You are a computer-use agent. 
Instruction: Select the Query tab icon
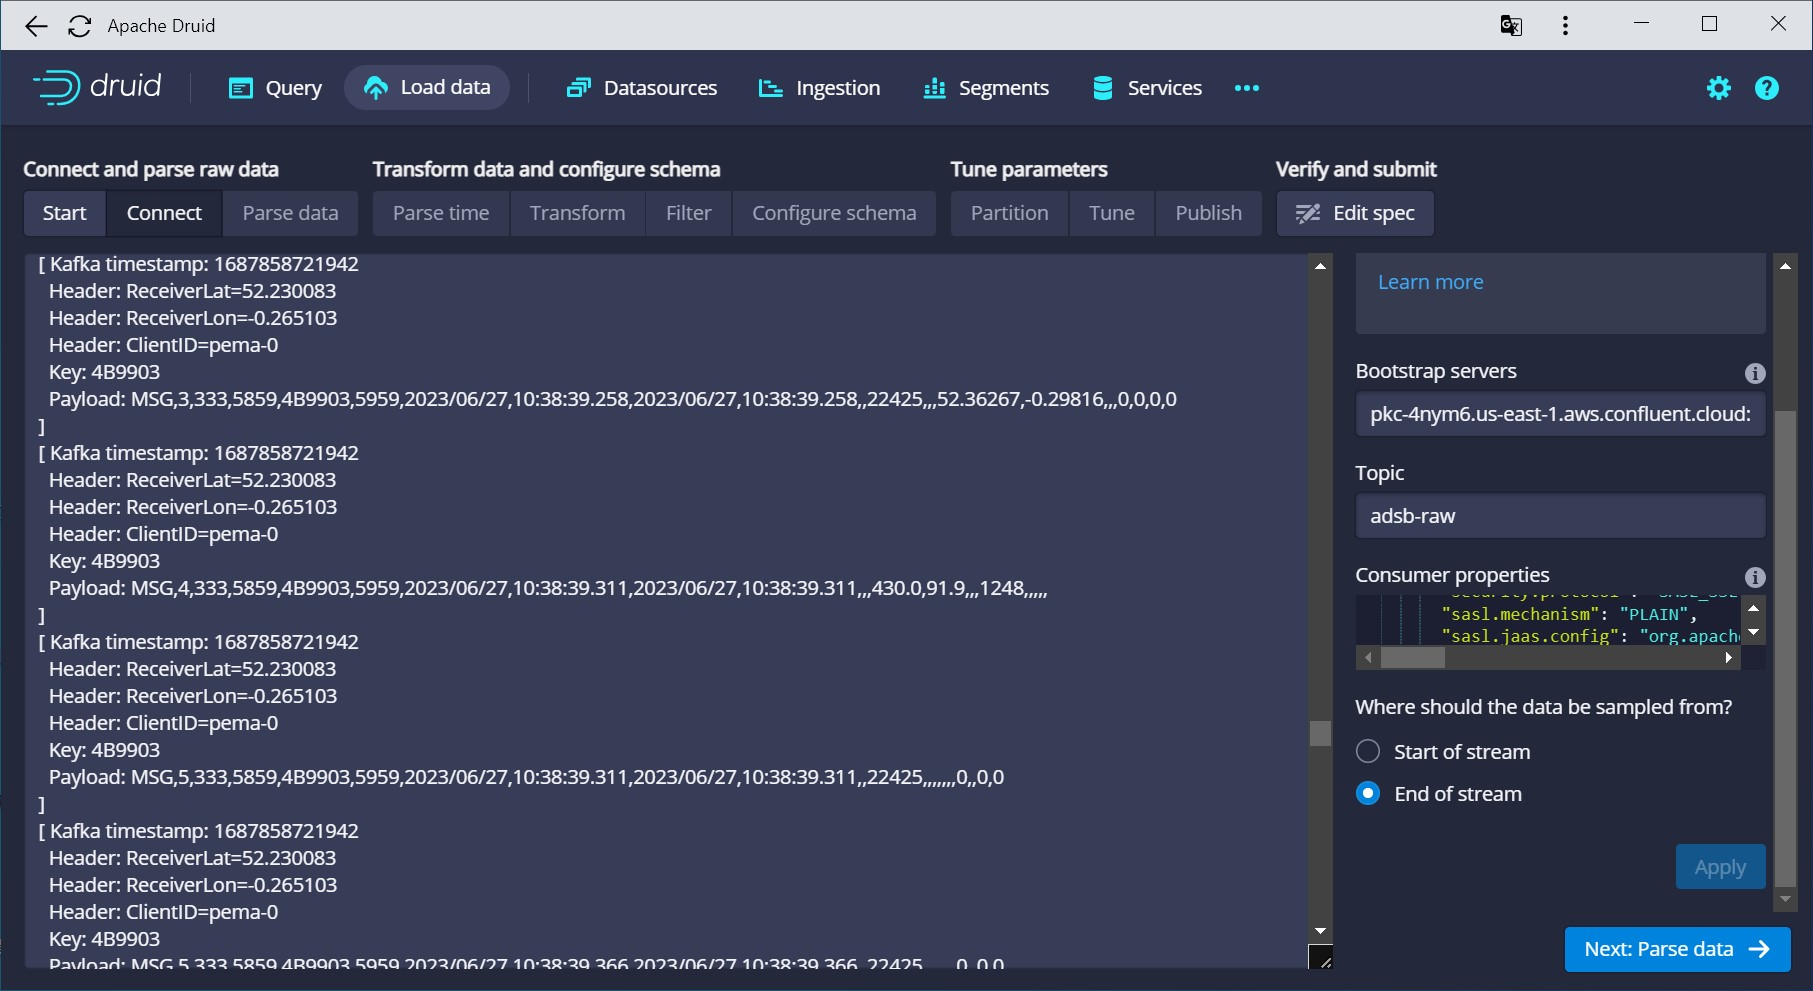tap(240, 88)
